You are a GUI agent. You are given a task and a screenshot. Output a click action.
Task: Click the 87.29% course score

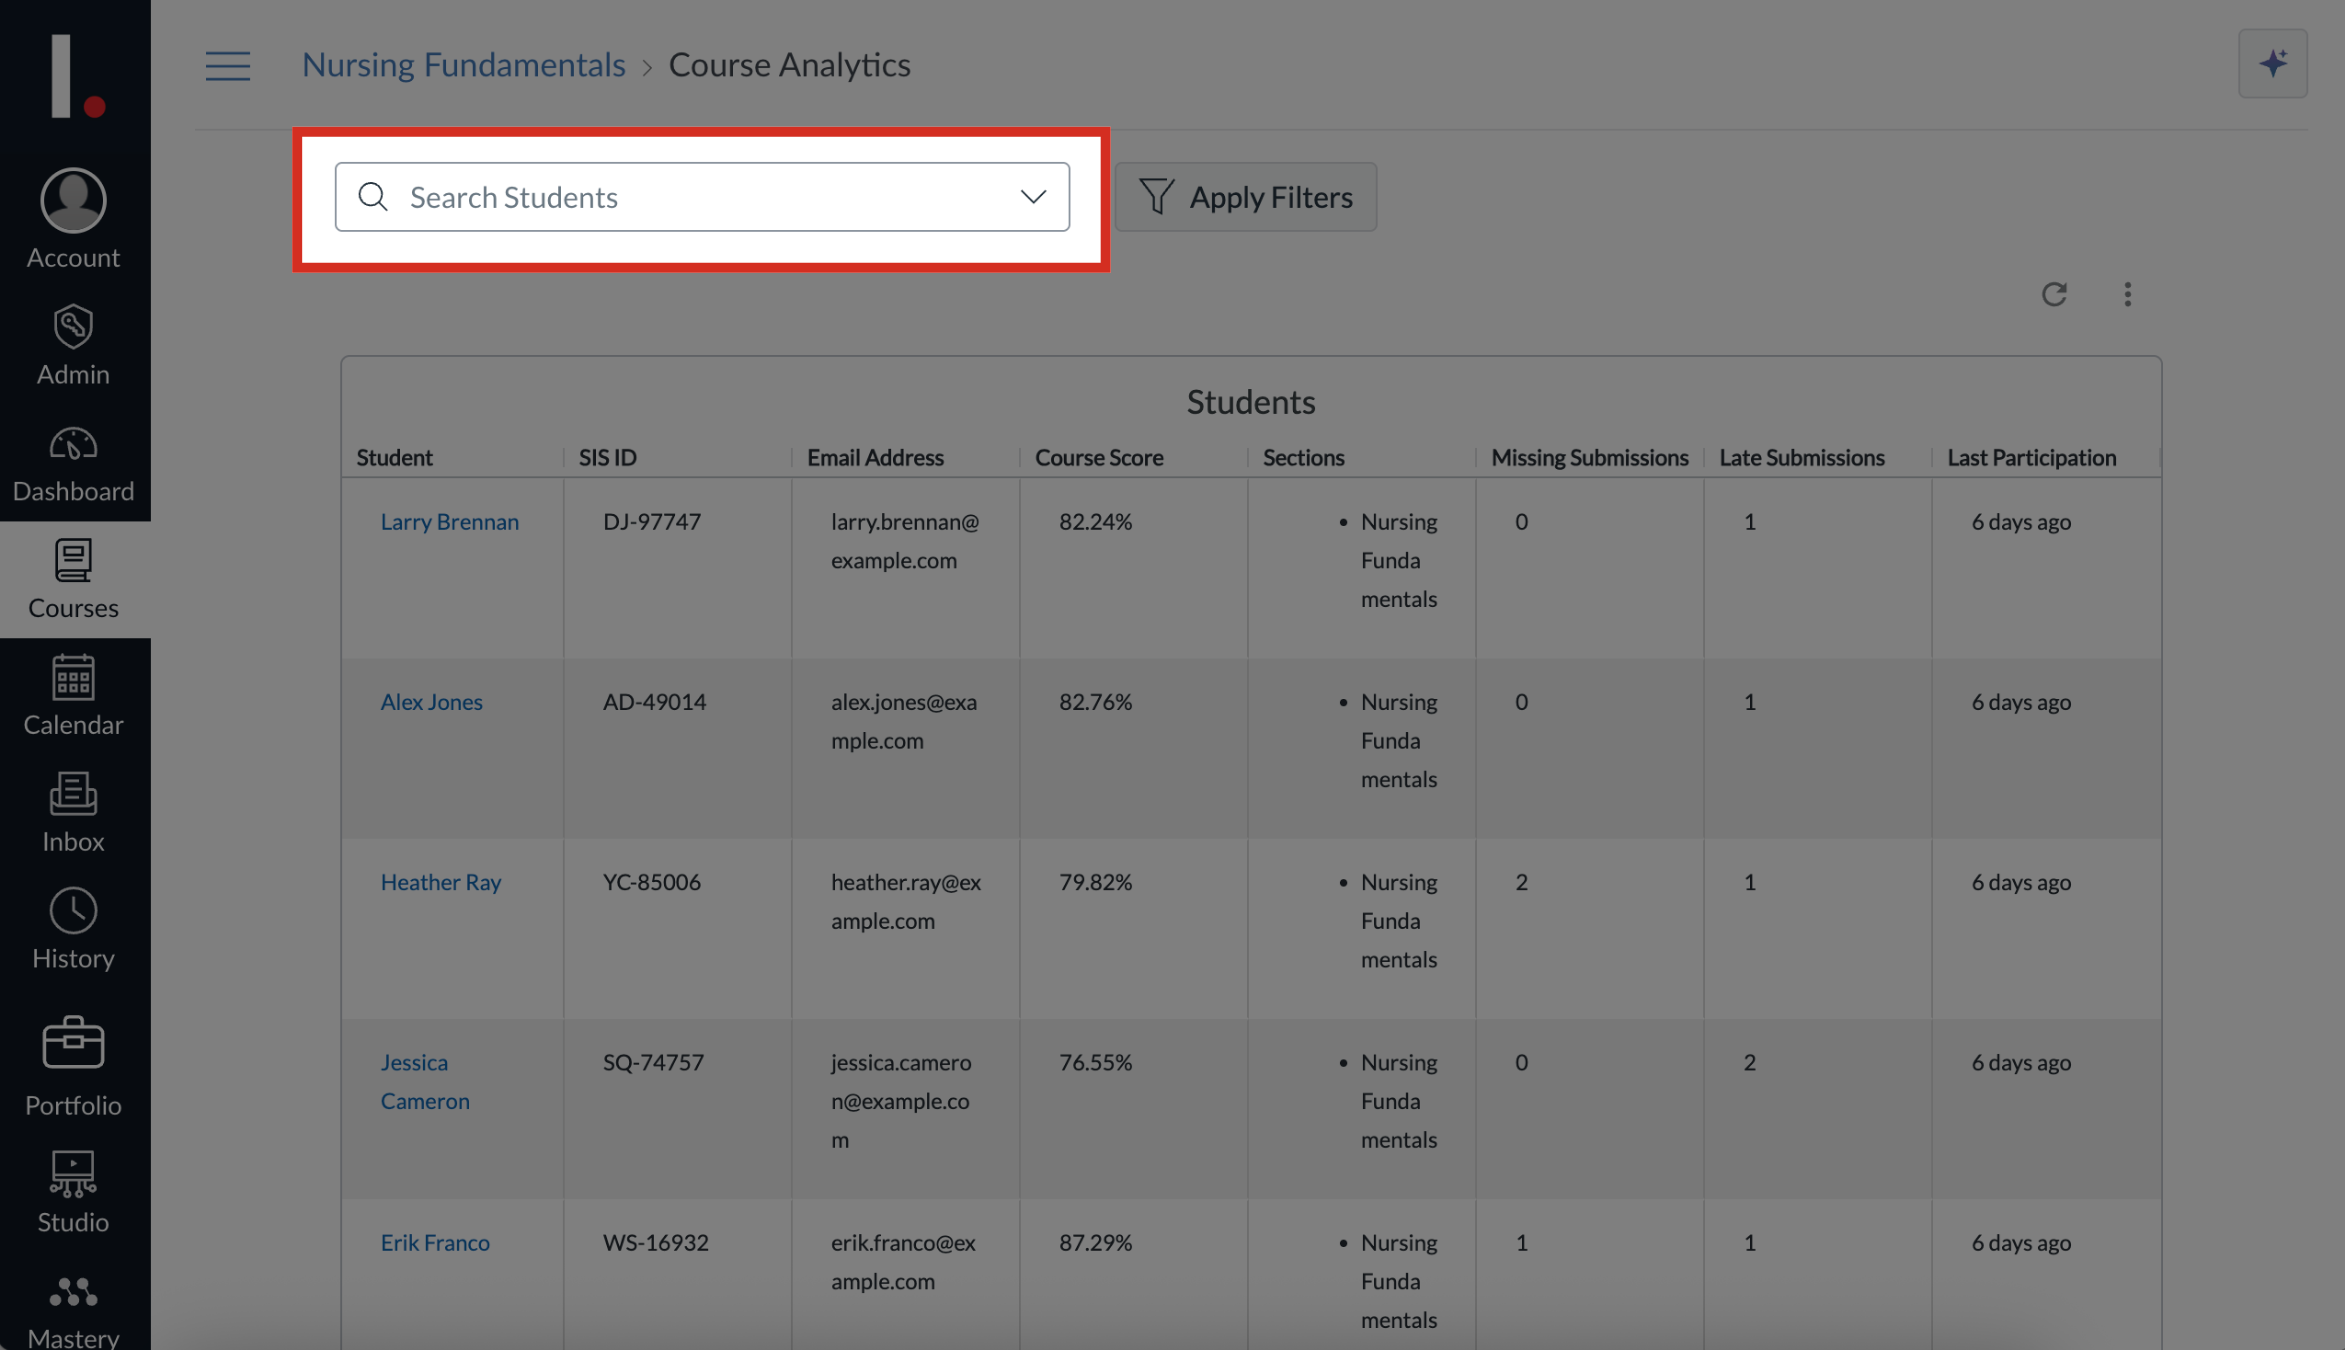[1095, 1242]
